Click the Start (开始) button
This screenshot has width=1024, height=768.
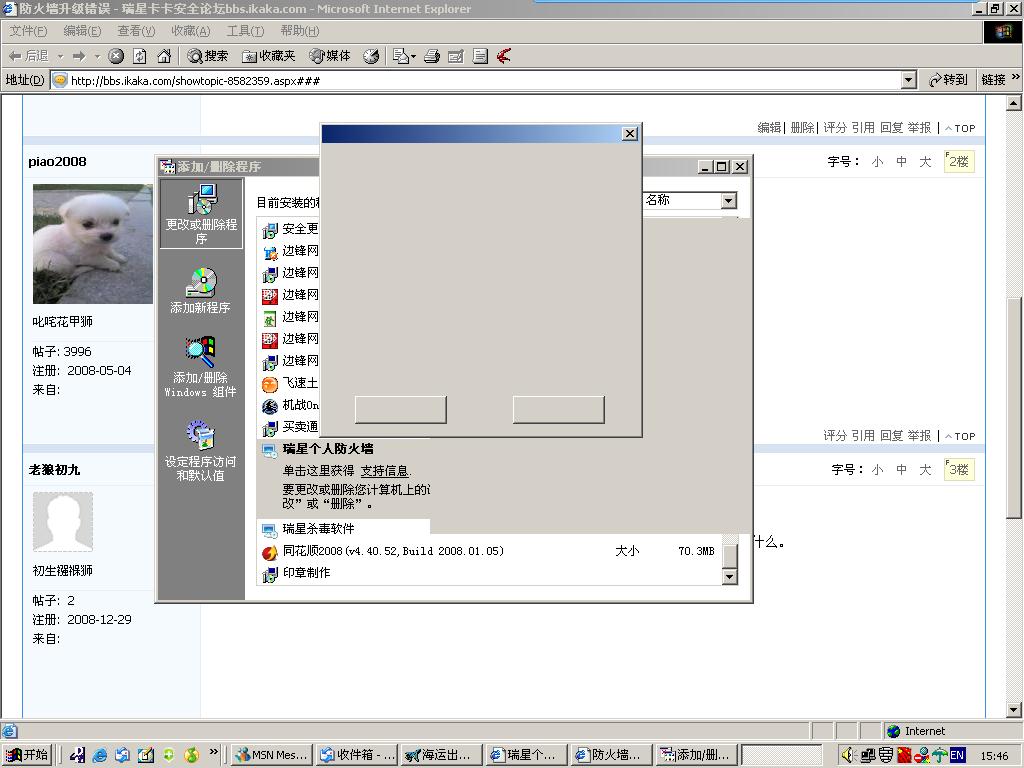pos(27,755)
